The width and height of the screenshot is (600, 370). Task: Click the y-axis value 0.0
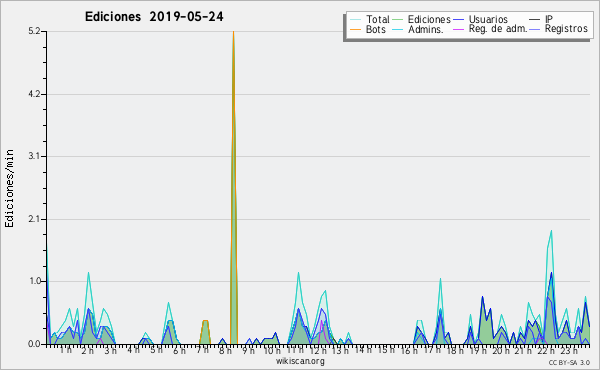tap(34, 344)
